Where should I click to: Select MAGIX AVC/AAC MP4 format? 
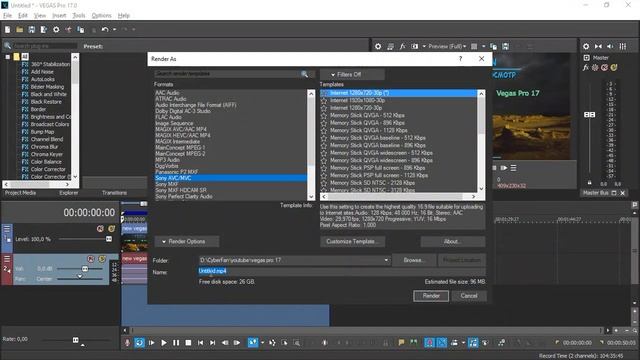tap(181, 129)
